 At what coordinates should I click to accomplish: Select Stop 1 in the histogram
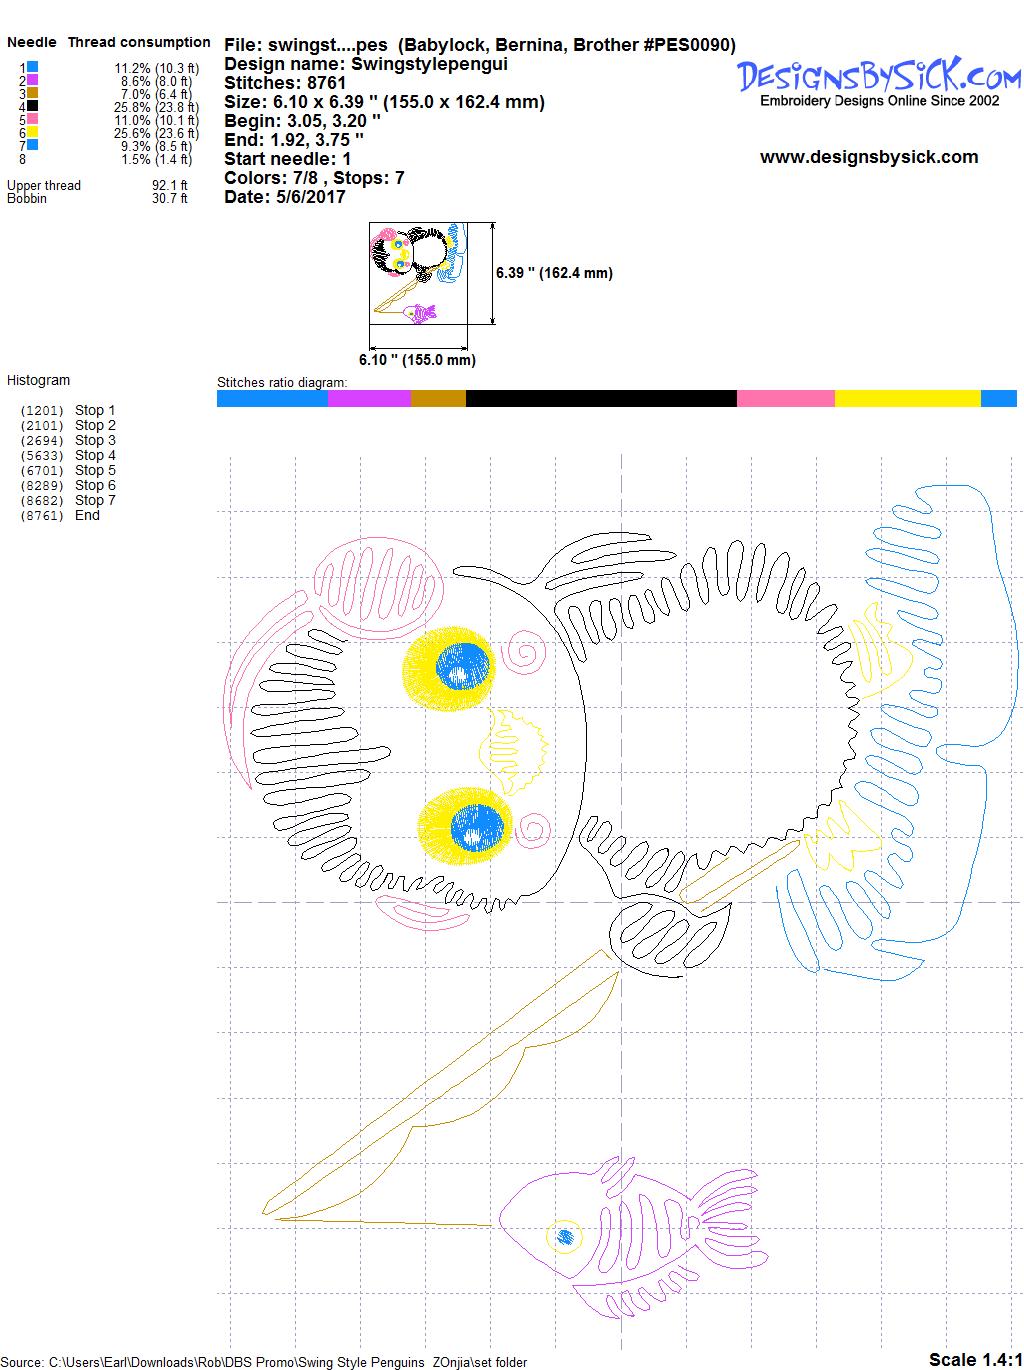coord(95,410)
